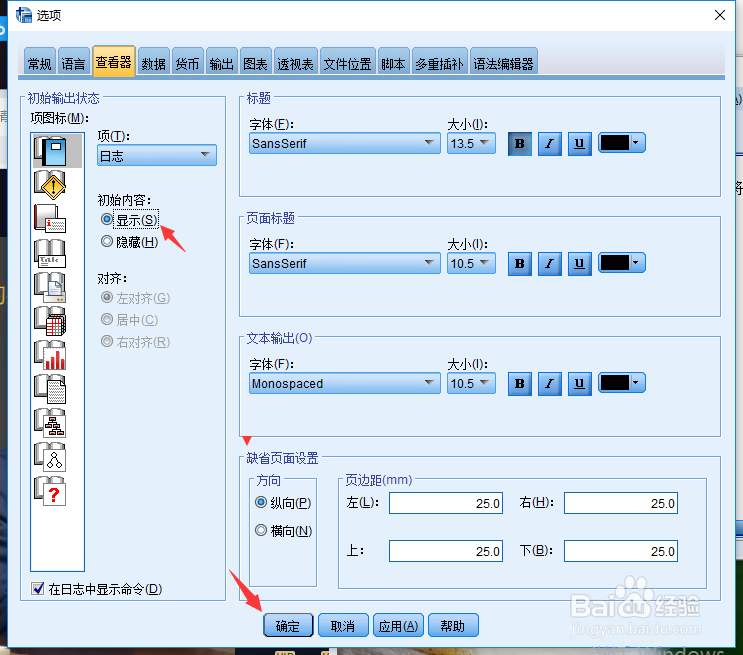
Task: Open the 文件位置 tab
Action: point(347,63)
